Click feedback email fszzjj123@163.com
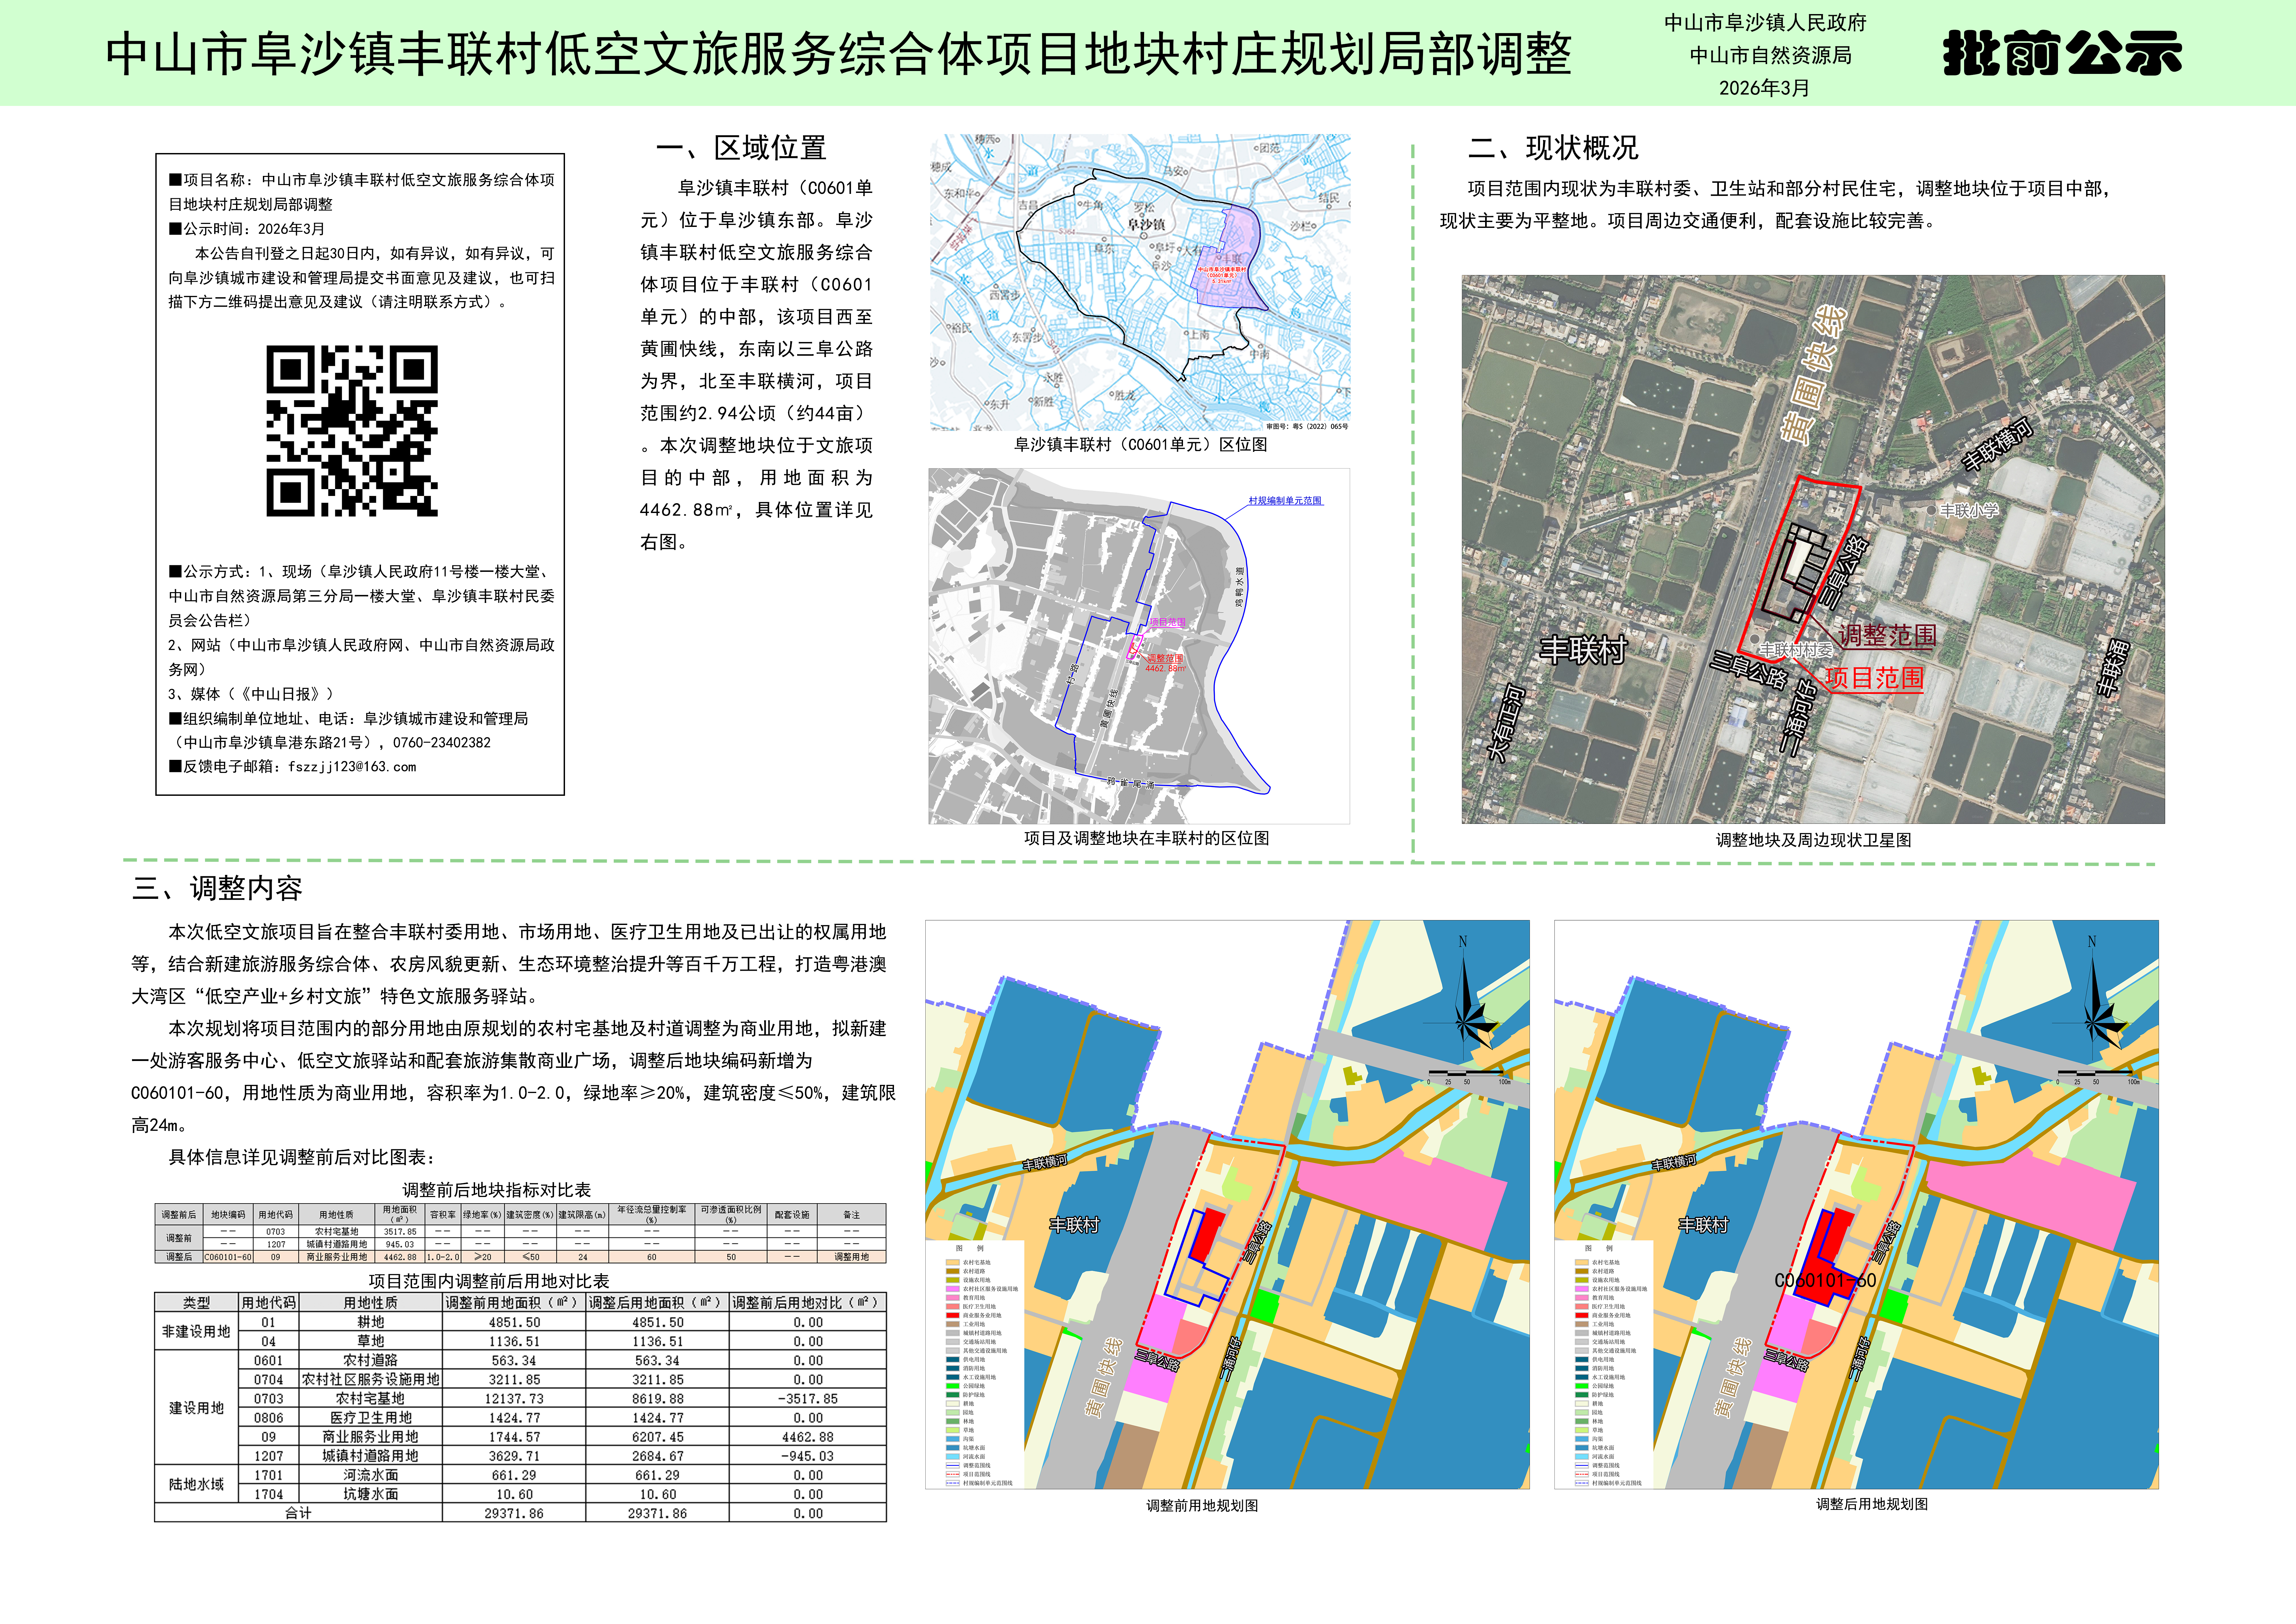This screenshot has height=1624, width=2296. point(352,767)
